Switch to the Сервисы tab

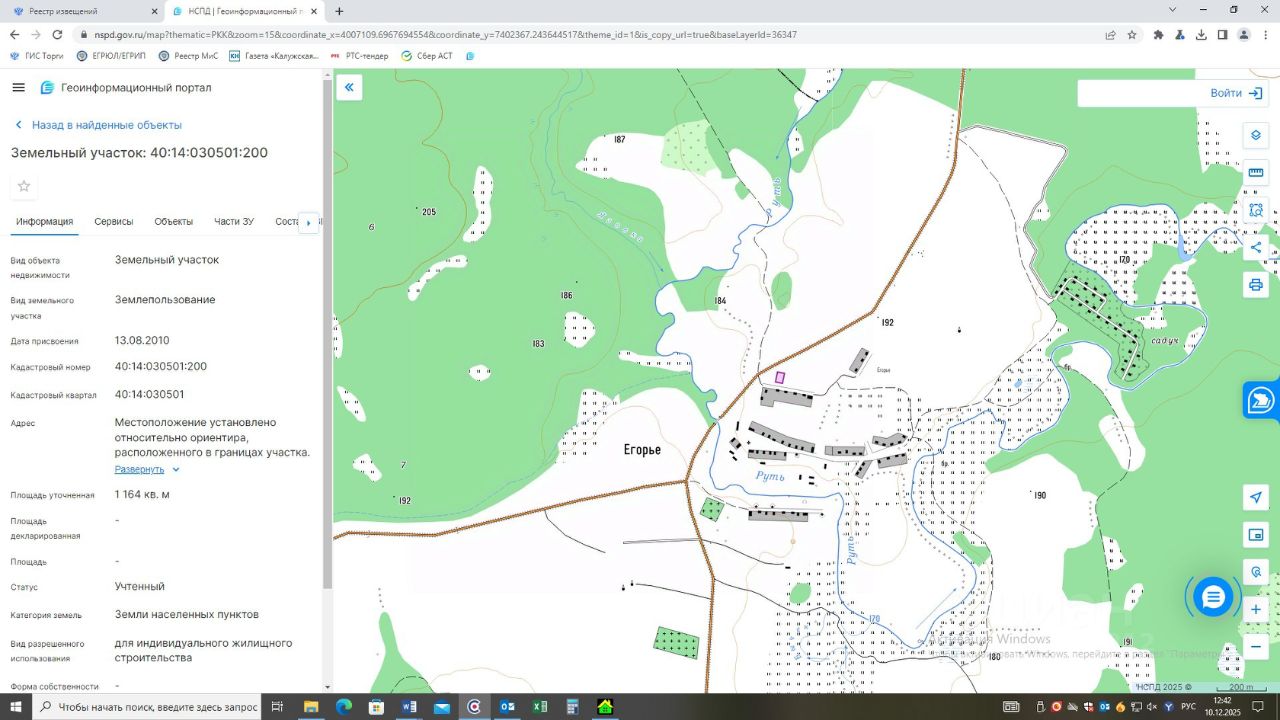pyautogui.click(x=114, y=221)
